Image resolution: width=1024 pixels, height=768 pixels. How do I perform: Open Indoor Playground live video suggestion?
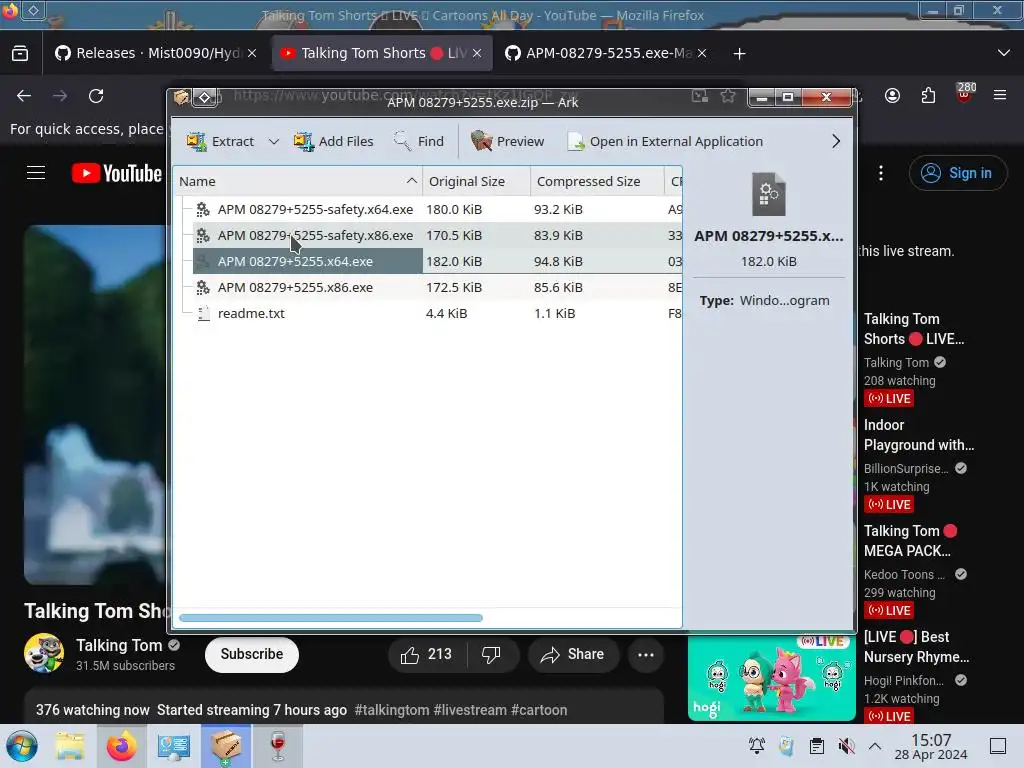pyautogui.click(x=918, y=435)
